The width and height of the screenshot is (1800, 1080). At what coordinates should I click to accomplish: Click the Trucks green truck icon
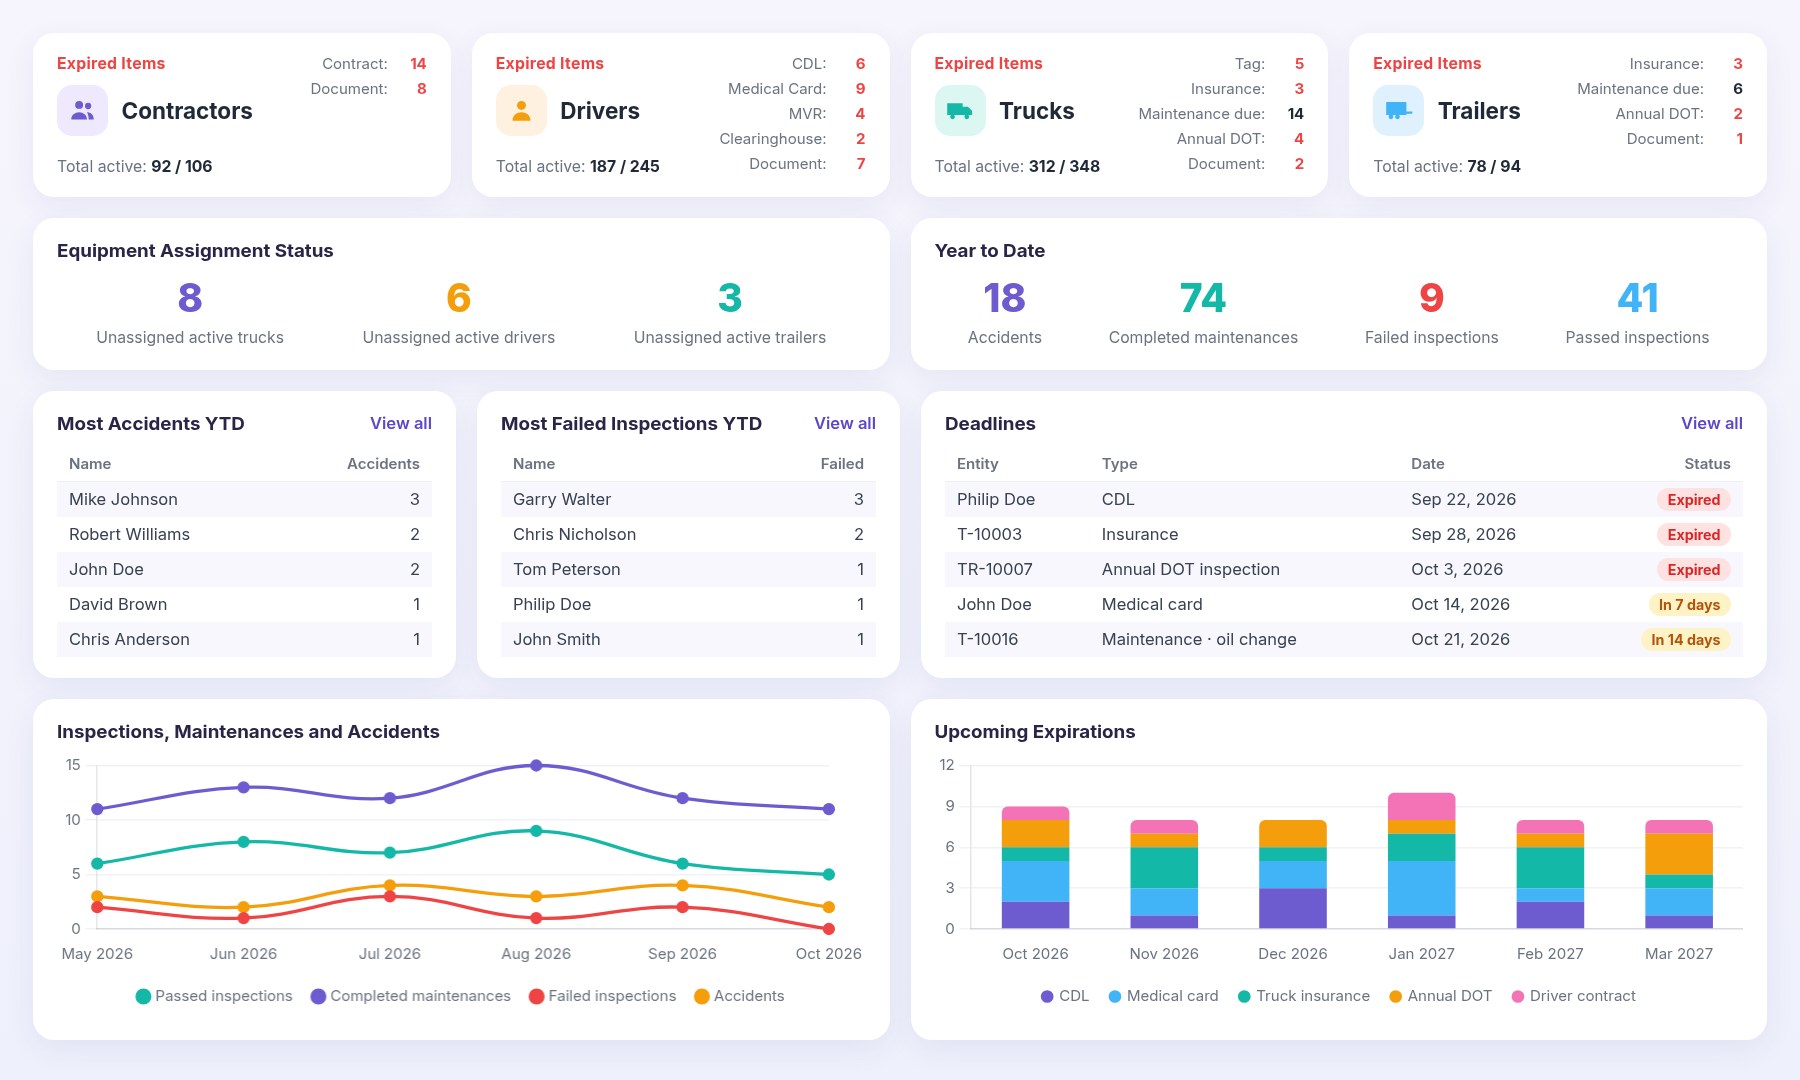coord(960,111)
